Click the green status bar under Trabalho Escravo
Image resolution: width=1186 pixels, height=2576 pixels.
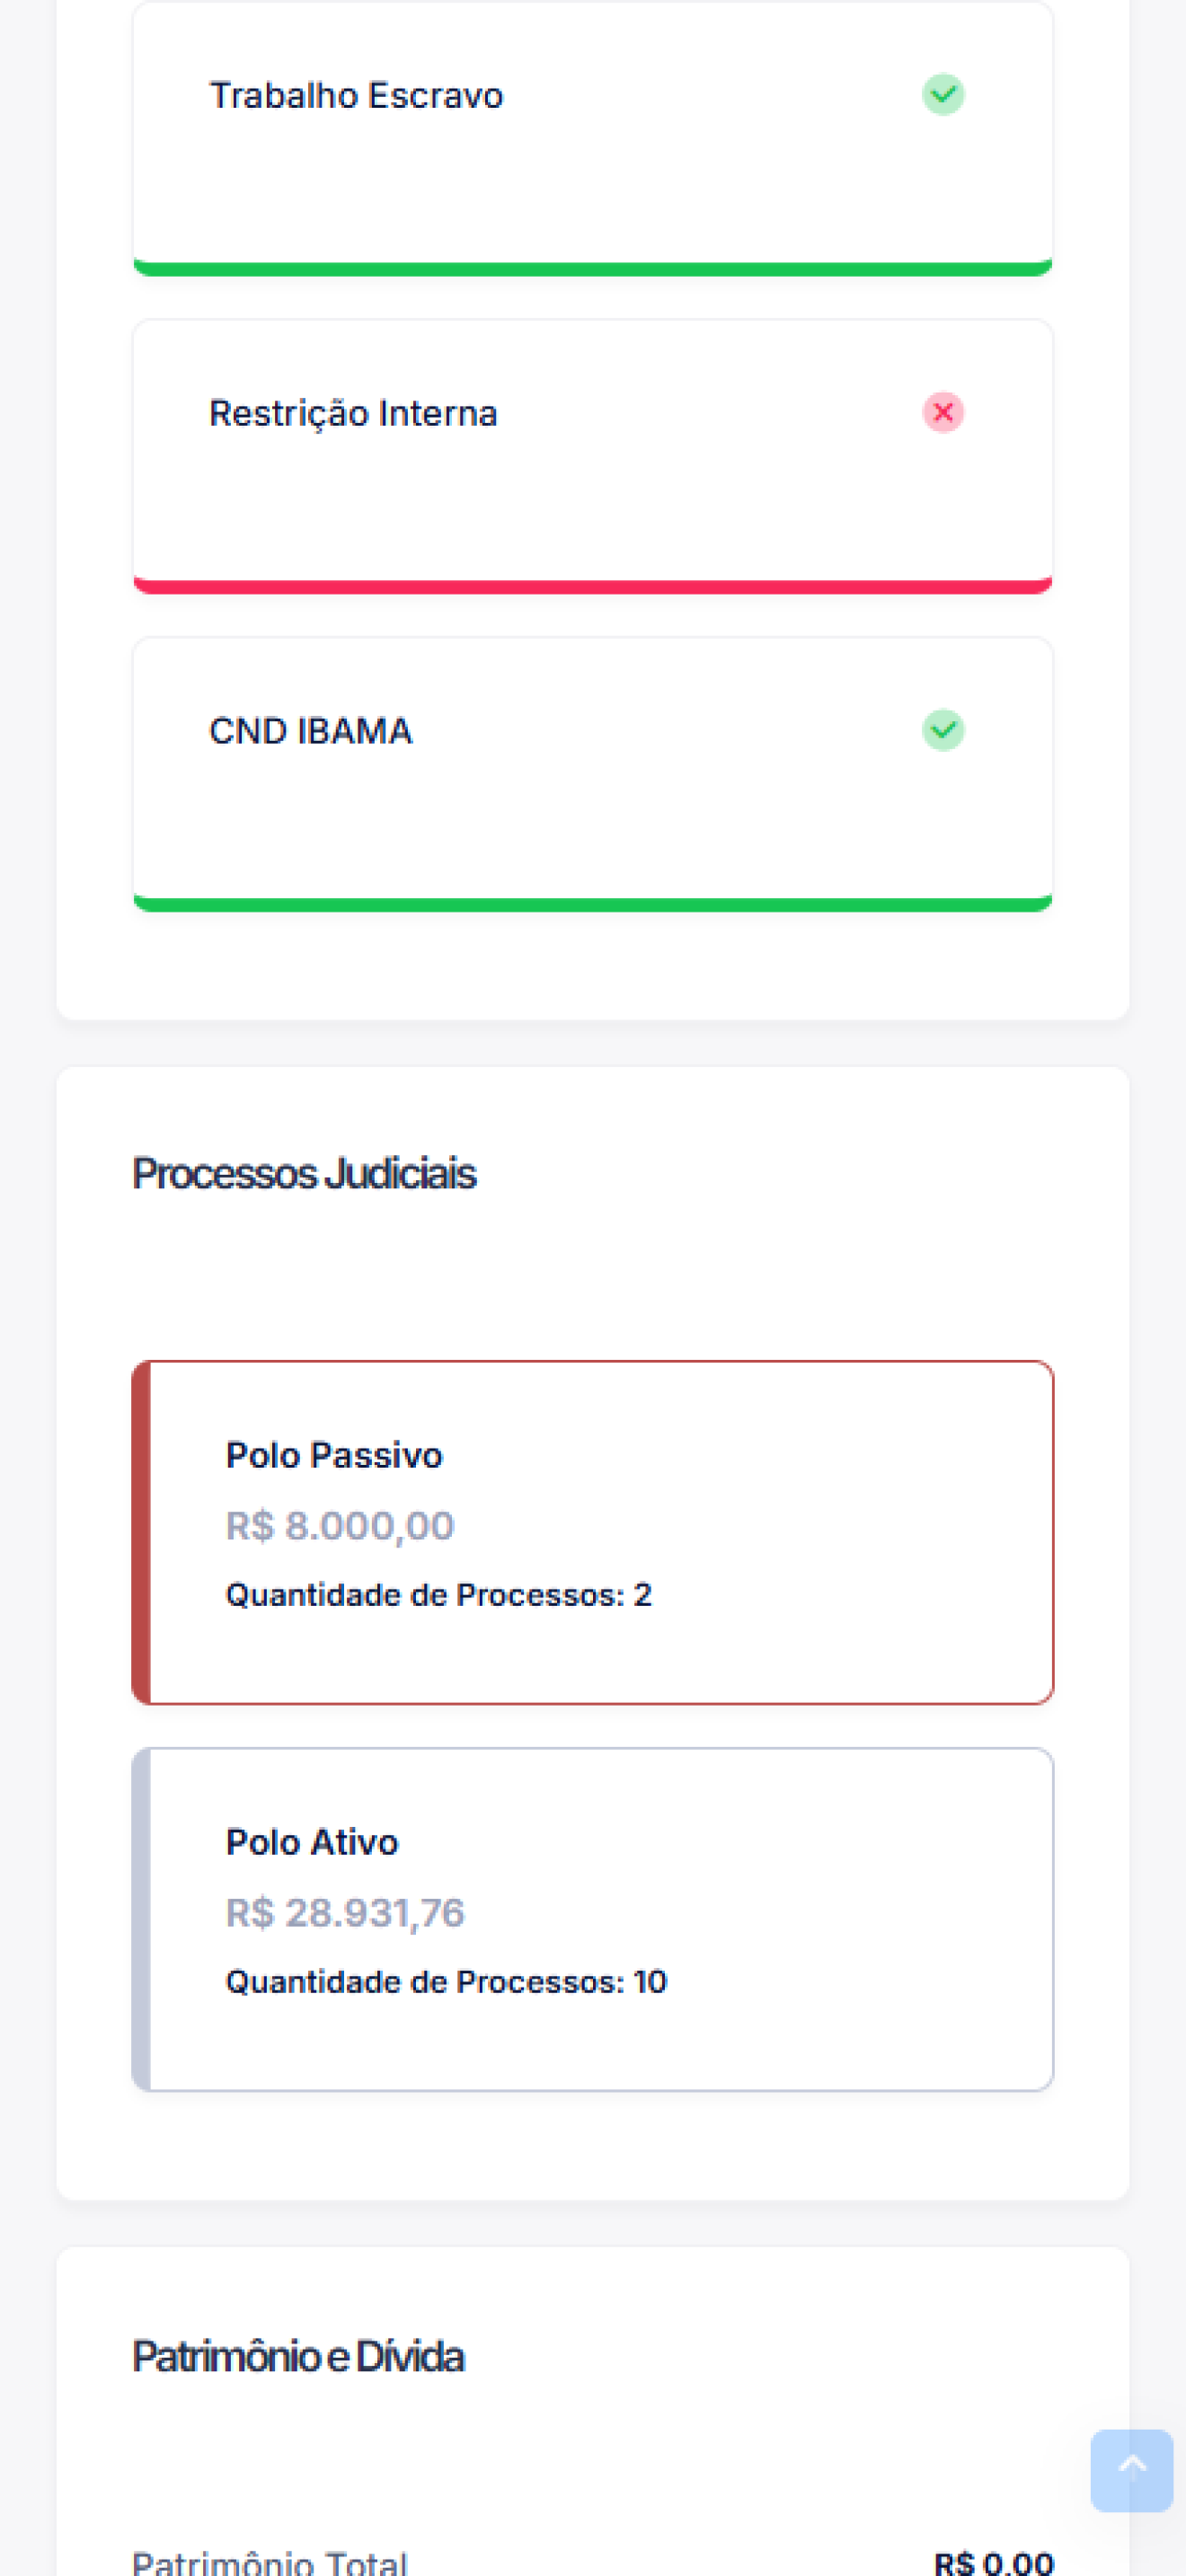(593, 269)
